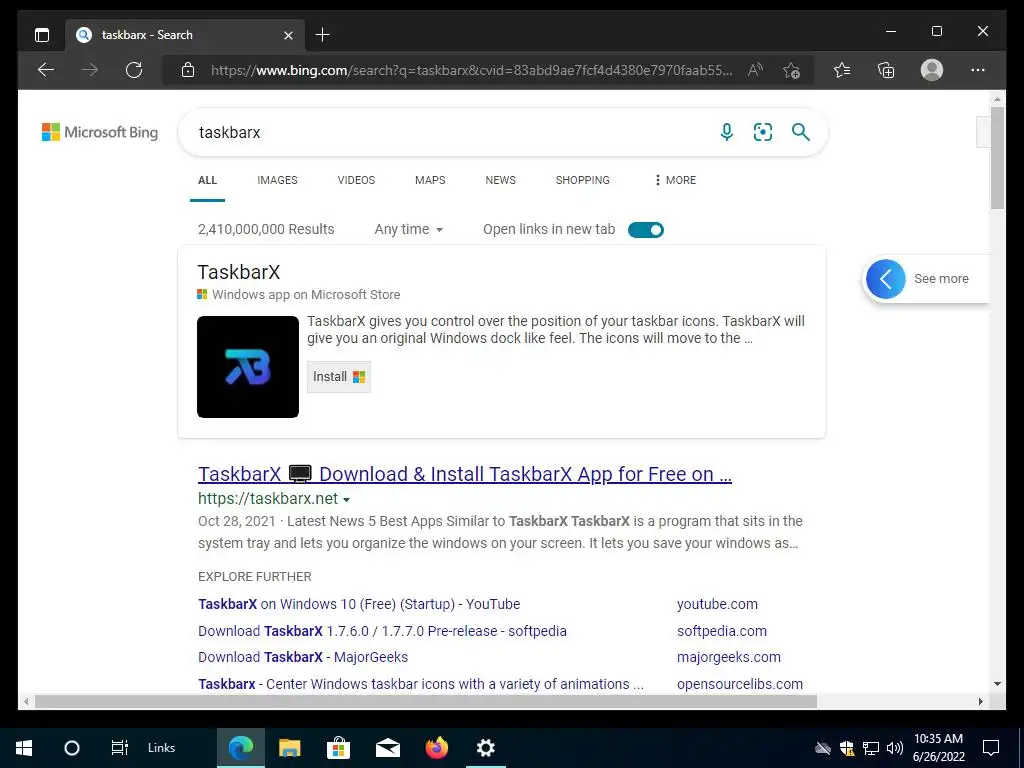Add this page to favorites
Viewport: 1024px width, 768px height.
792,70
